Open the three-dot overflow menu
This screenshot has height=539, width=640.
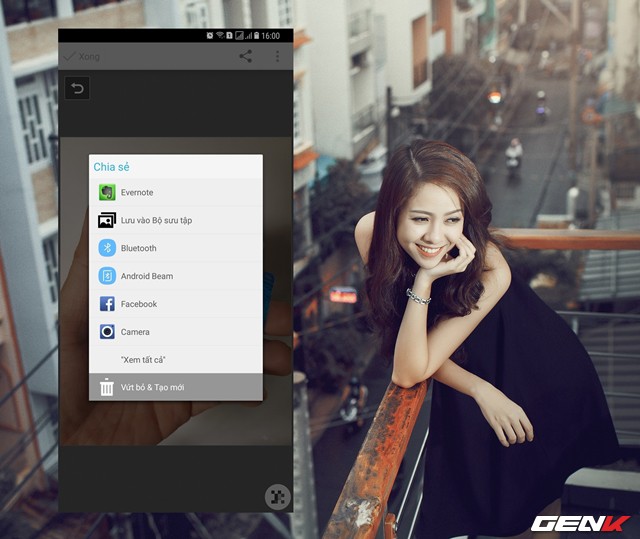pos(277,56)
